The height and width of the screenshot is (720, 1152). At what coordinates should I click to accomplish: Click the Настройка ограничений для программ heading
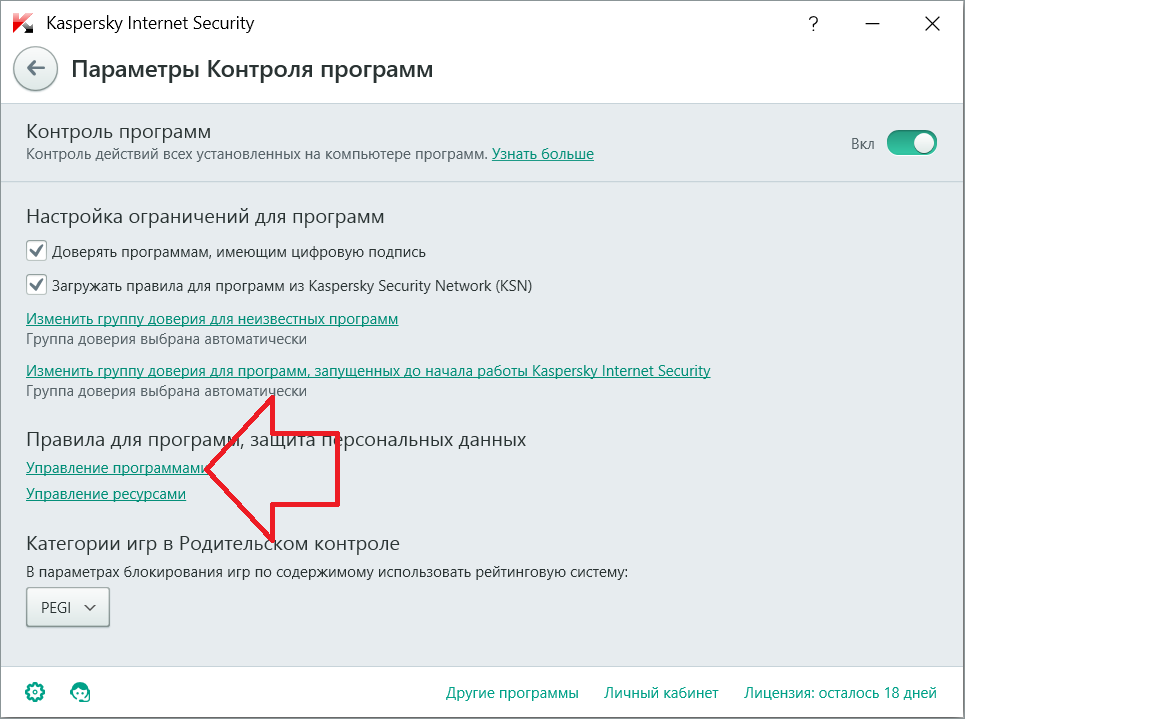click(x=205, y=217)
